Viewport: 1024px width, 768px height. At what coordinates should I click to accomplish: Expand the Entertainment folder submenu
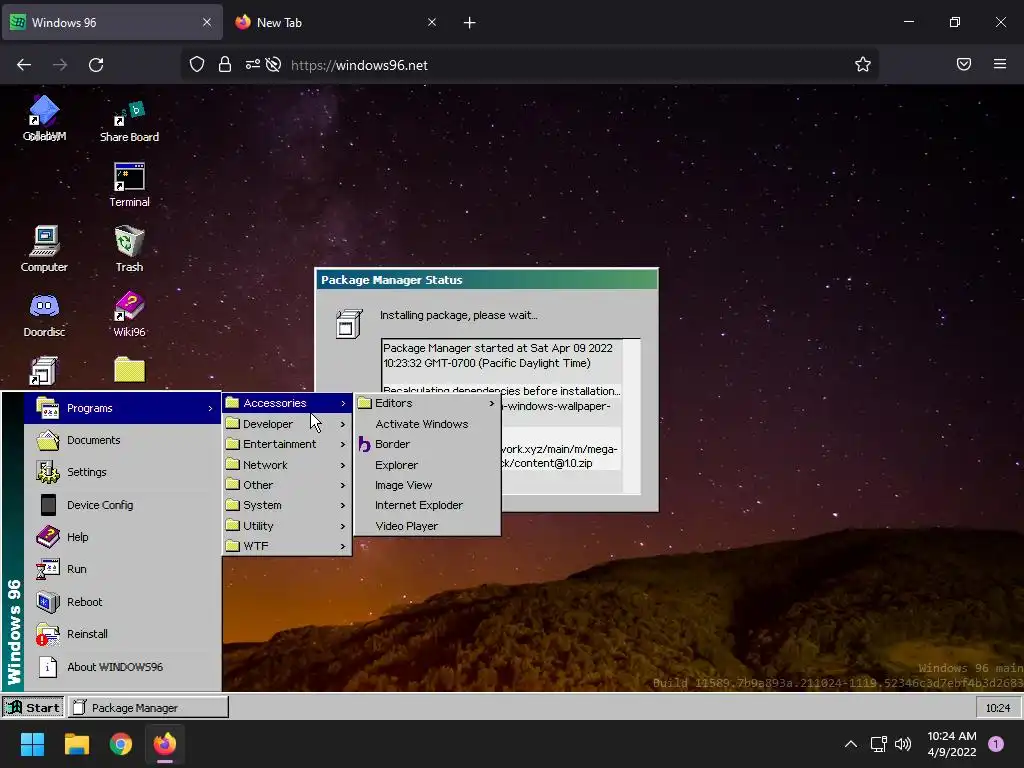tap(287, 444)
